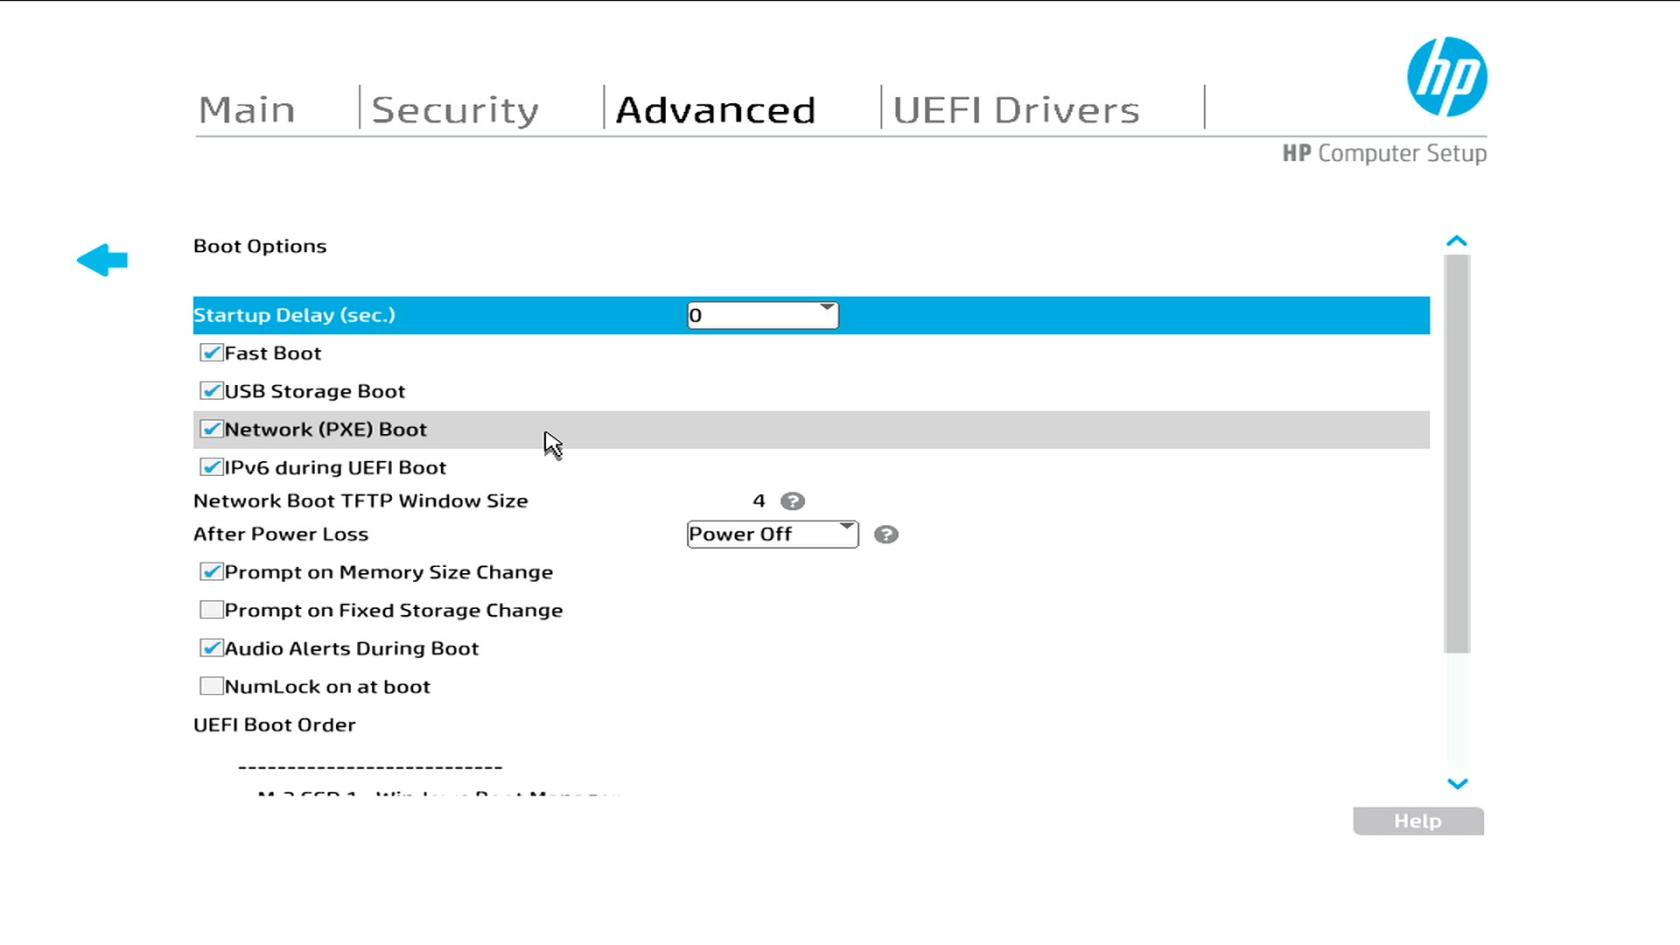Enable Prompt on Fixed Storage Change
Screen dimensions: 1680x945
[211, 610]
